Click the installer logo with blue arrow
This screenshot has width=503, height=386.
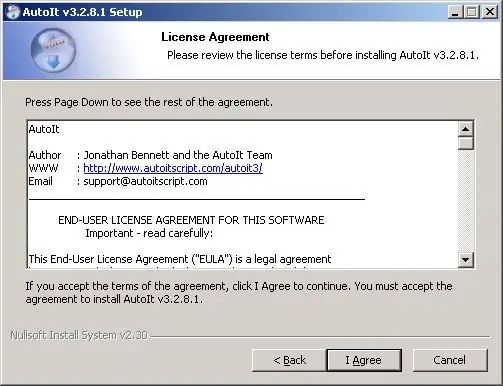(53, 50)
